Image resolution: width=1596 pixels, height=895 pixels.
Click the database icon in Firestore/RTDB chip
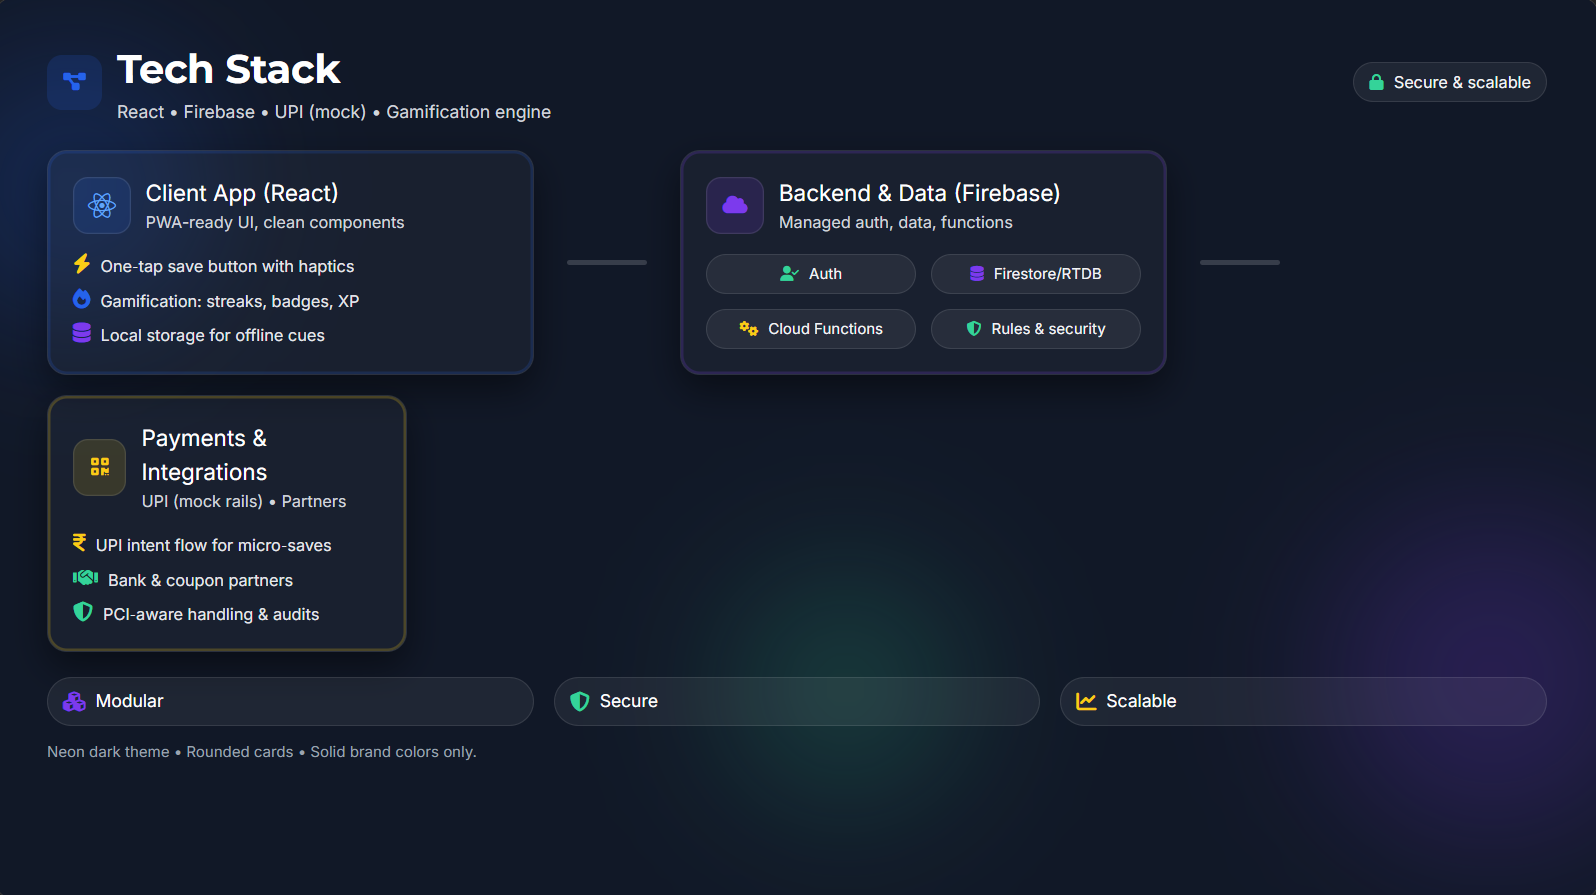click(x=977, y=273)
